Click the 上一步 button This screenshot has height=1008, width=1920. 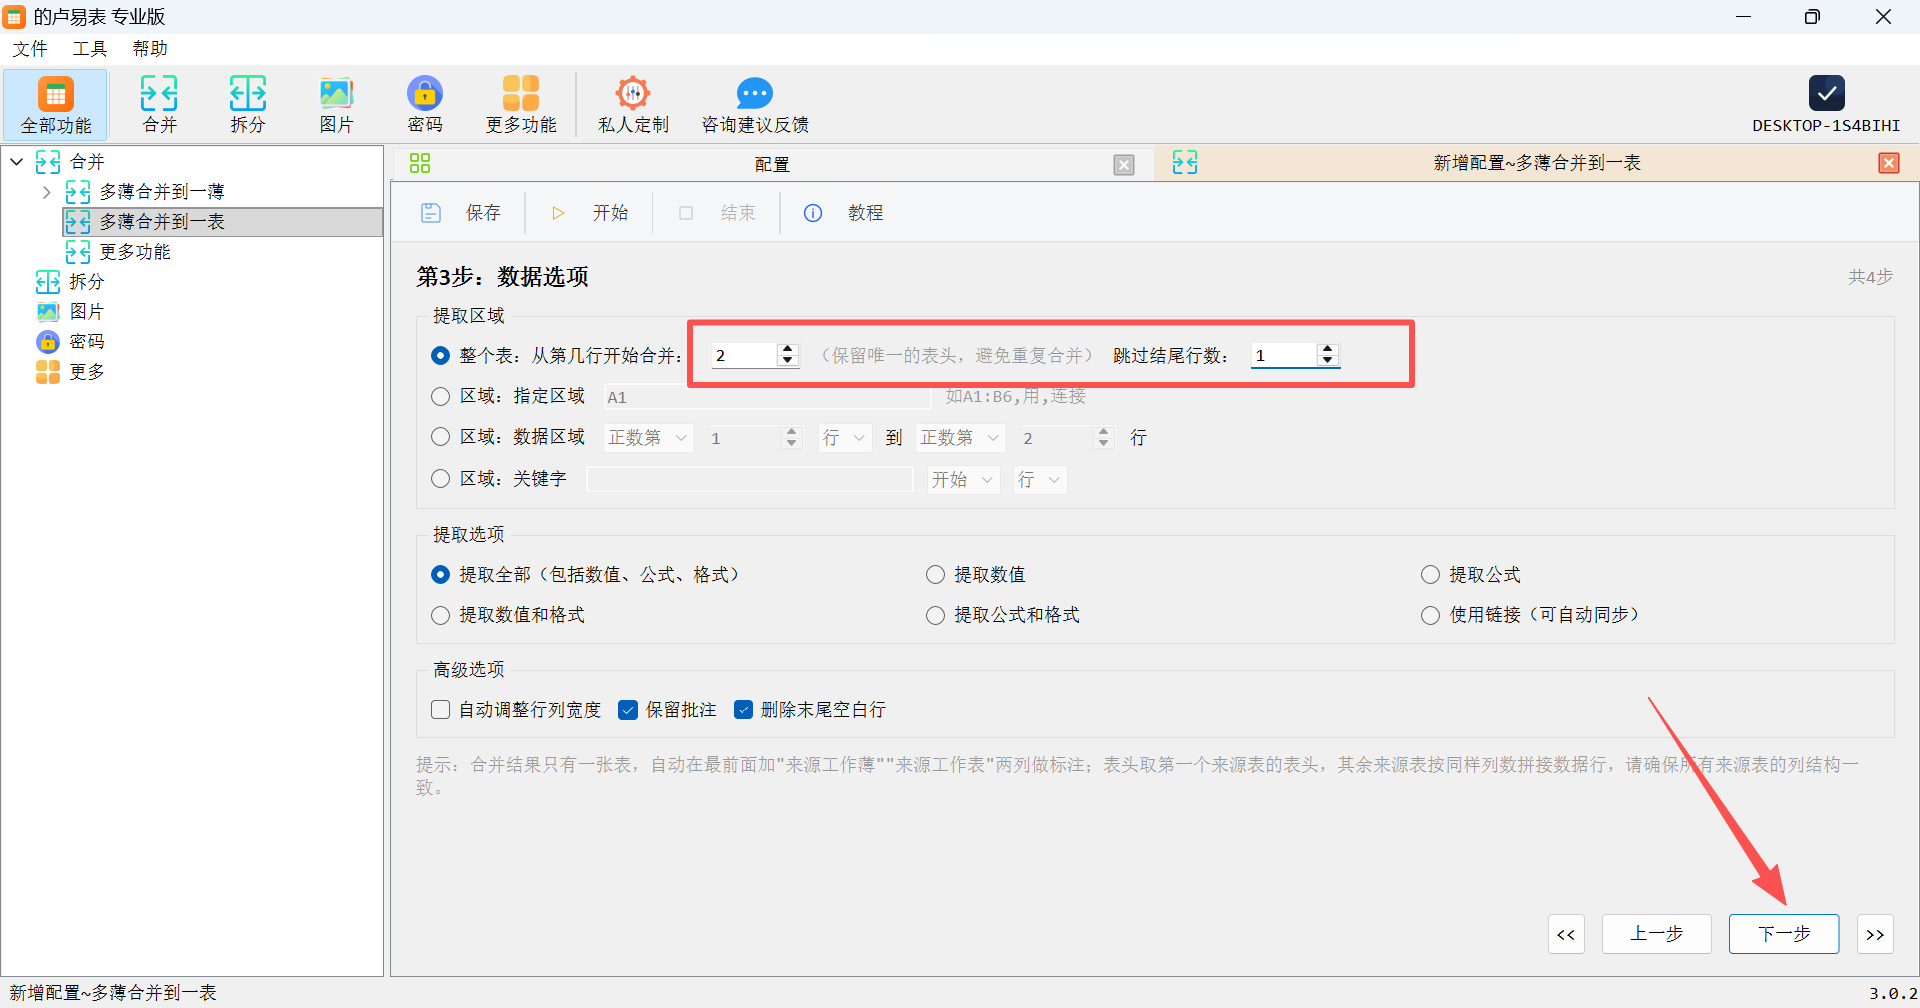click(x=1656, y=934)
